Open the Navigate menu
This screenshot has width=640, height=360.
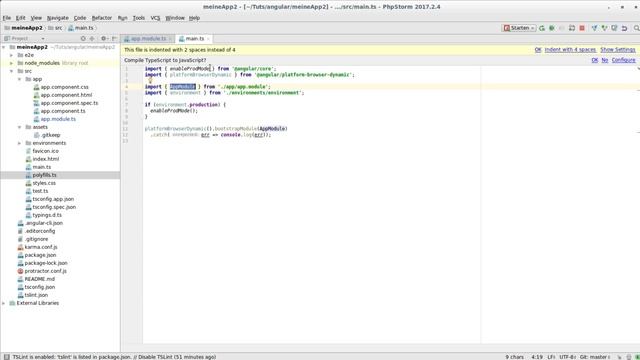coord(58,18)
